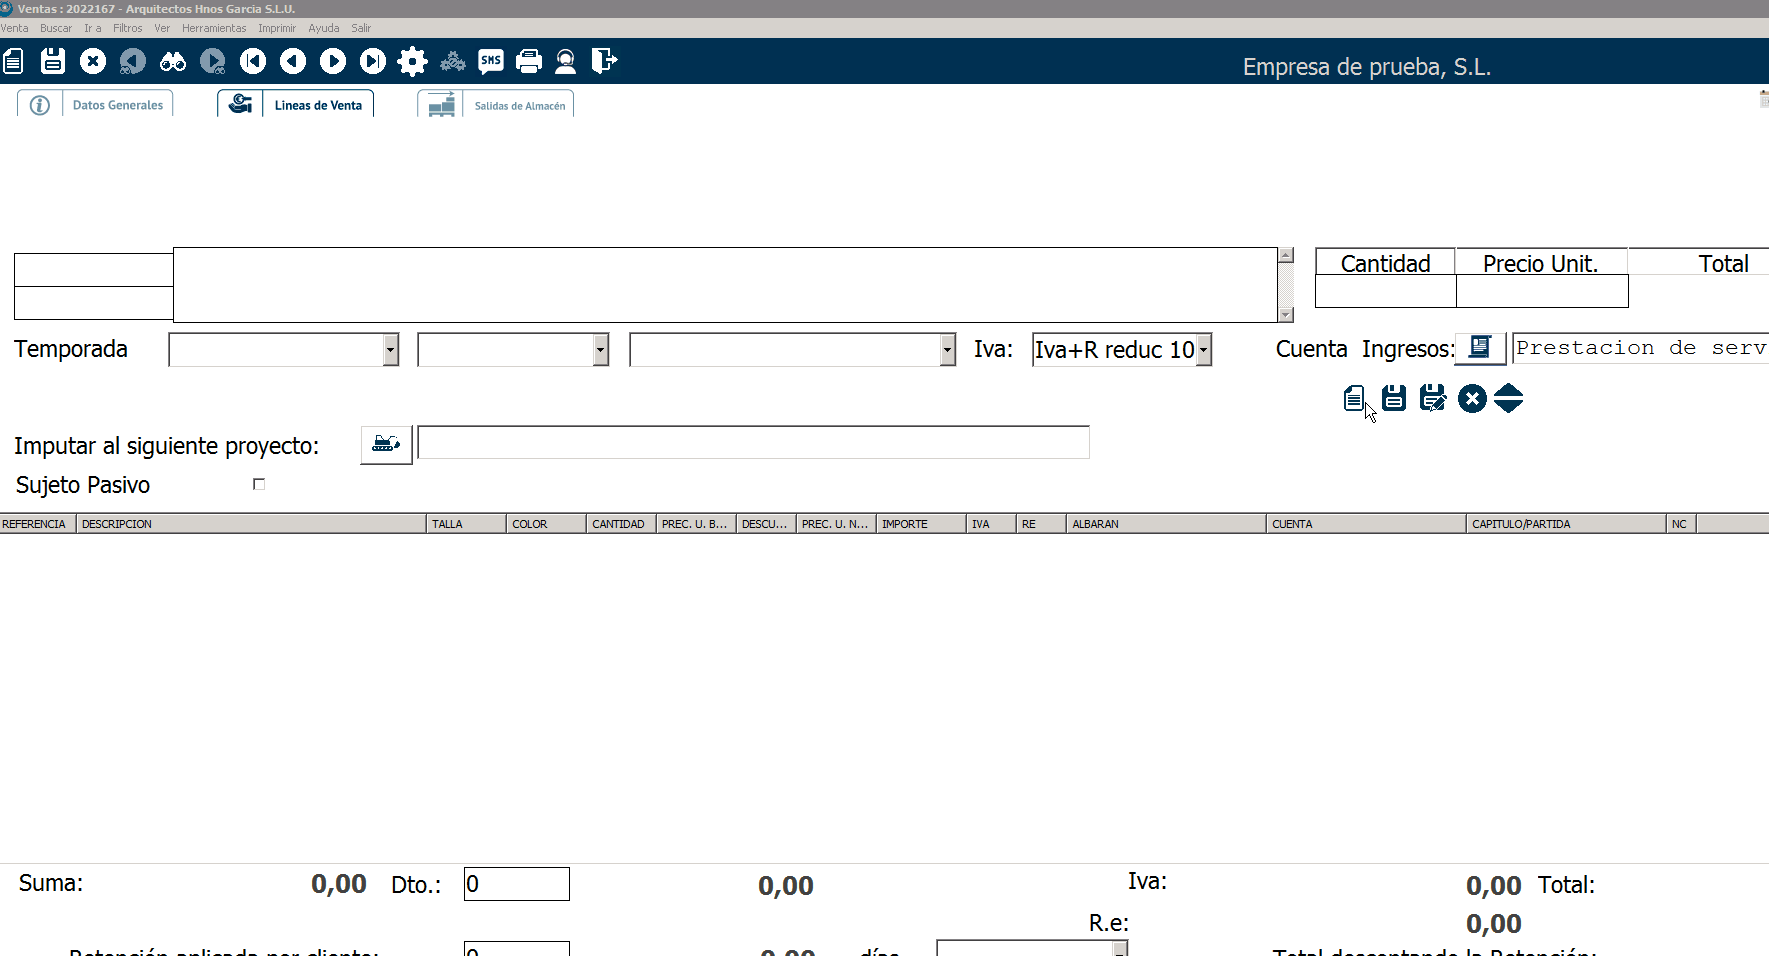
Task: Go to the first record
Action: pos(253,62)
